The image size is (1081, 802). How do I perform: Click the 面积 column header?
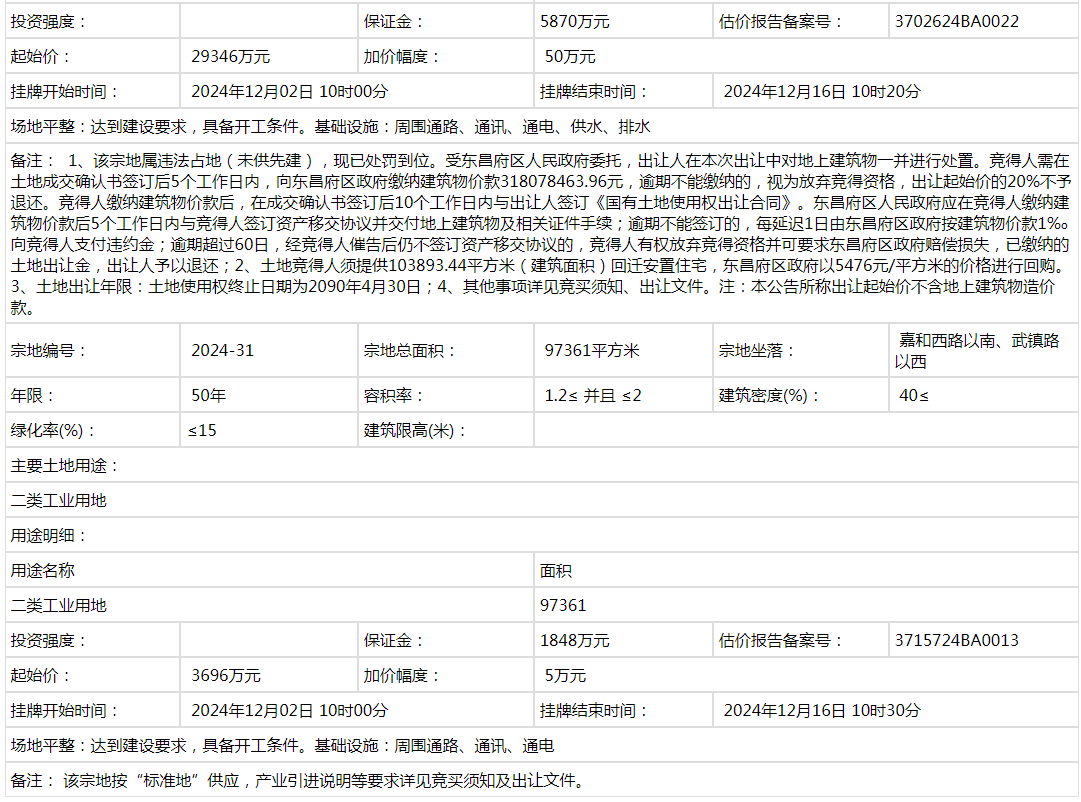pos(556,571)
